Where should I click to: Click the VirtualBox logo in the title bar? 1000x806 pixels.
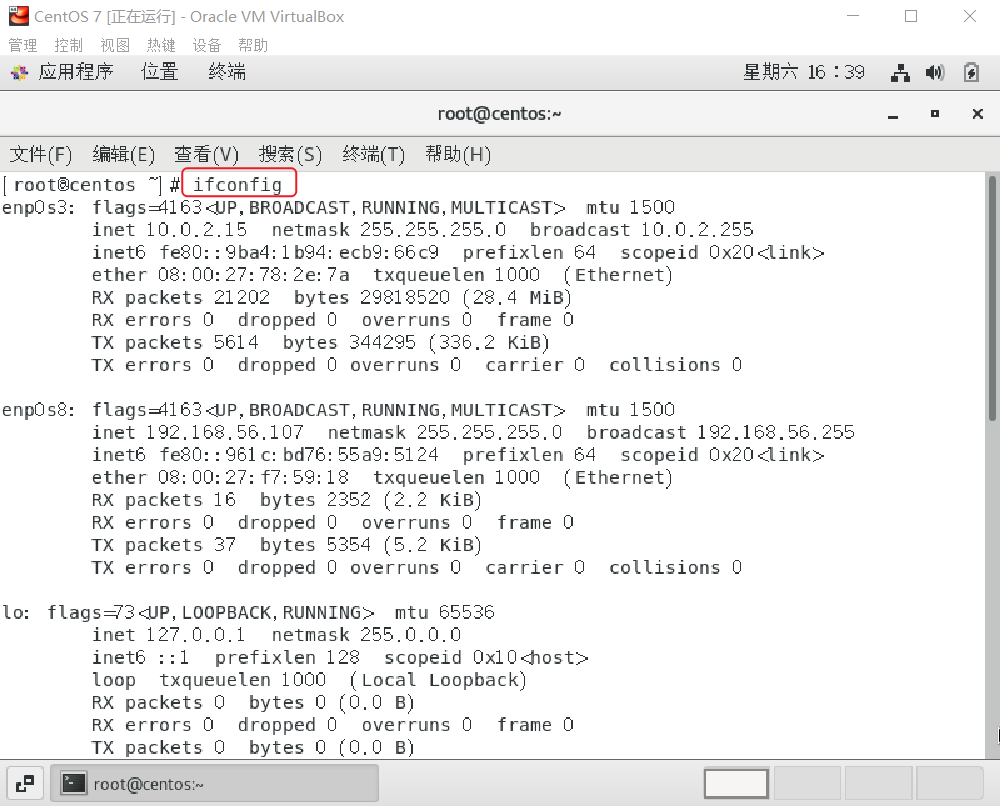[18, 16]
